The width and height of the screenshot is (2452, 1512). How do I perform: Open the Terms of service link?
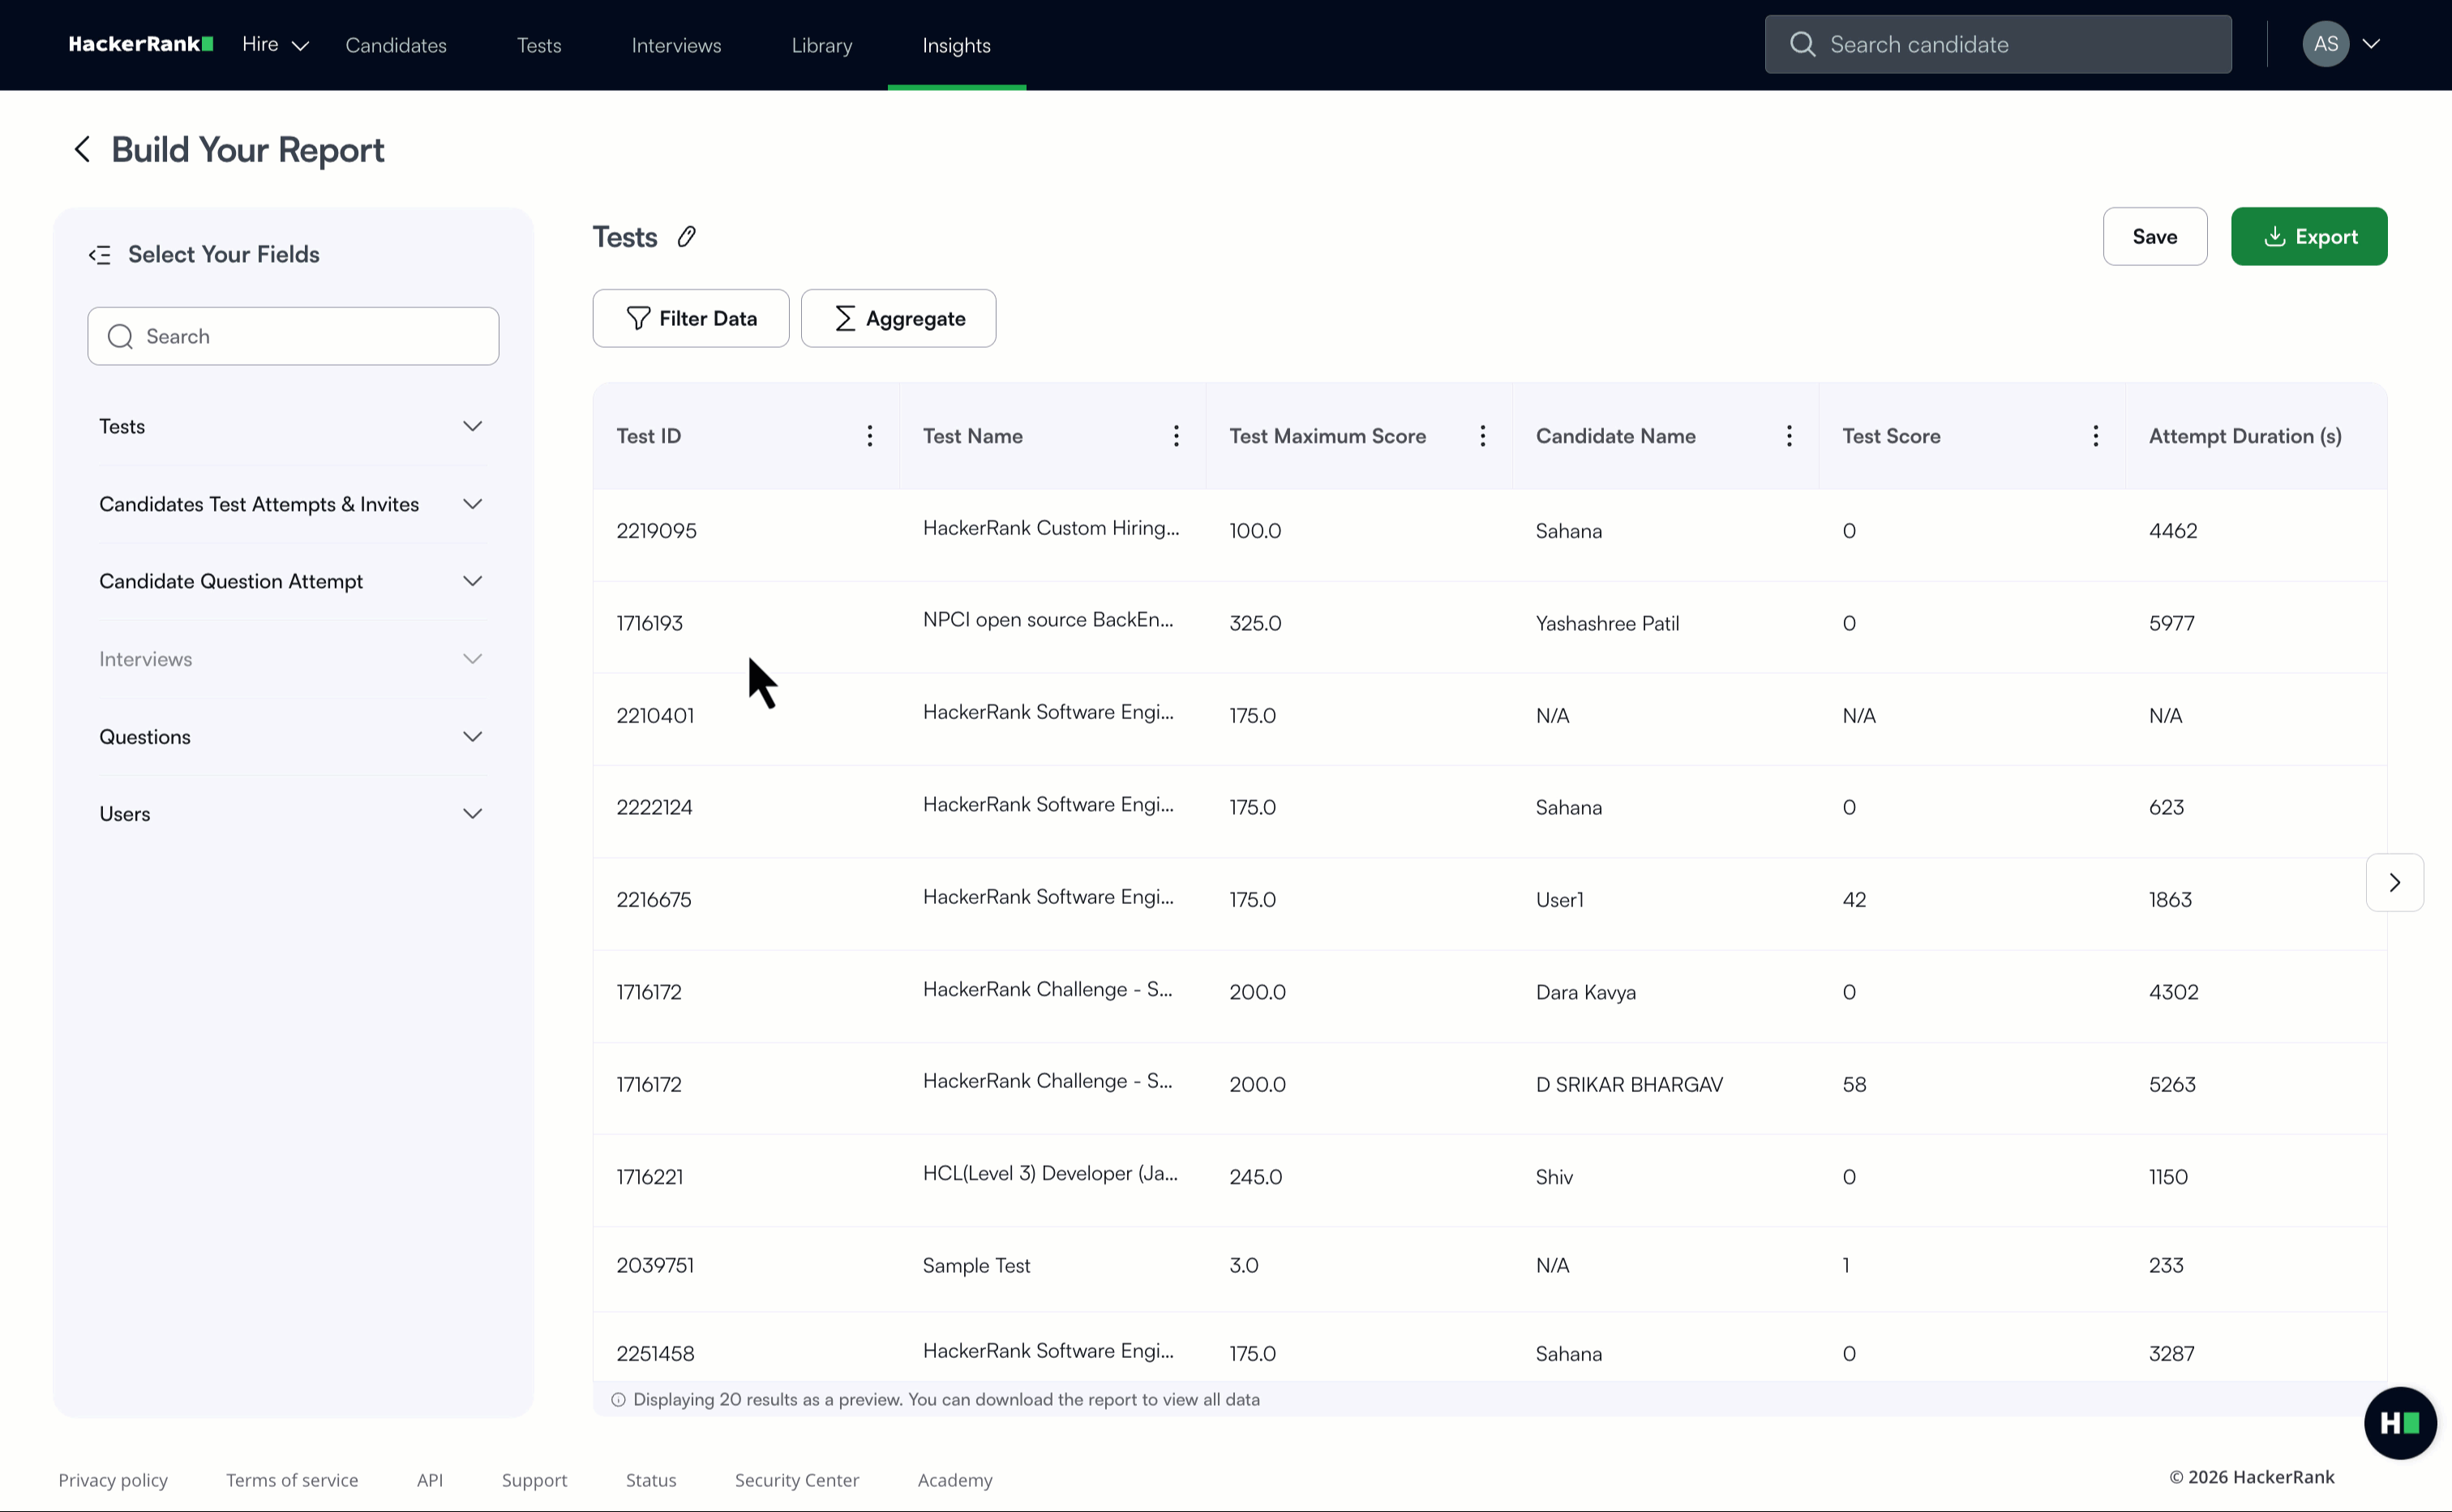[291, 1480]
